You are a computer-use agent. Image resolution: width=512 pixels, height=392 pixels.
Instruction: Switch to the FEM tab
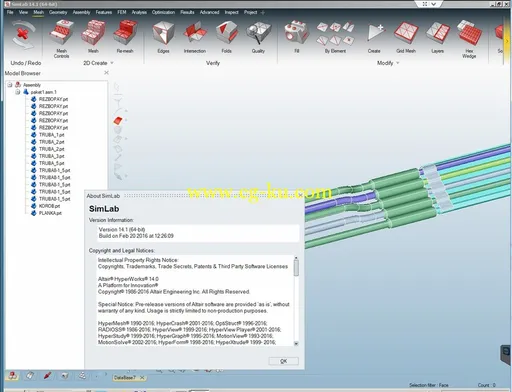(x=122, y=12)
